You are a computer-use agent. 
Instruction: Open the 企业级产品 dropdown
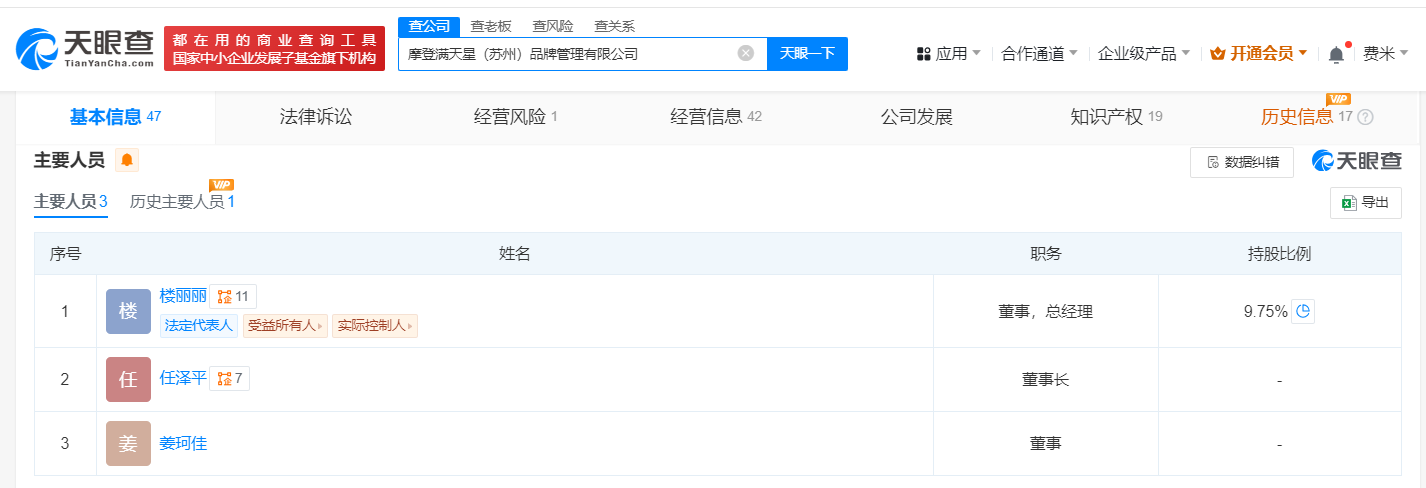pos(1143,54)
